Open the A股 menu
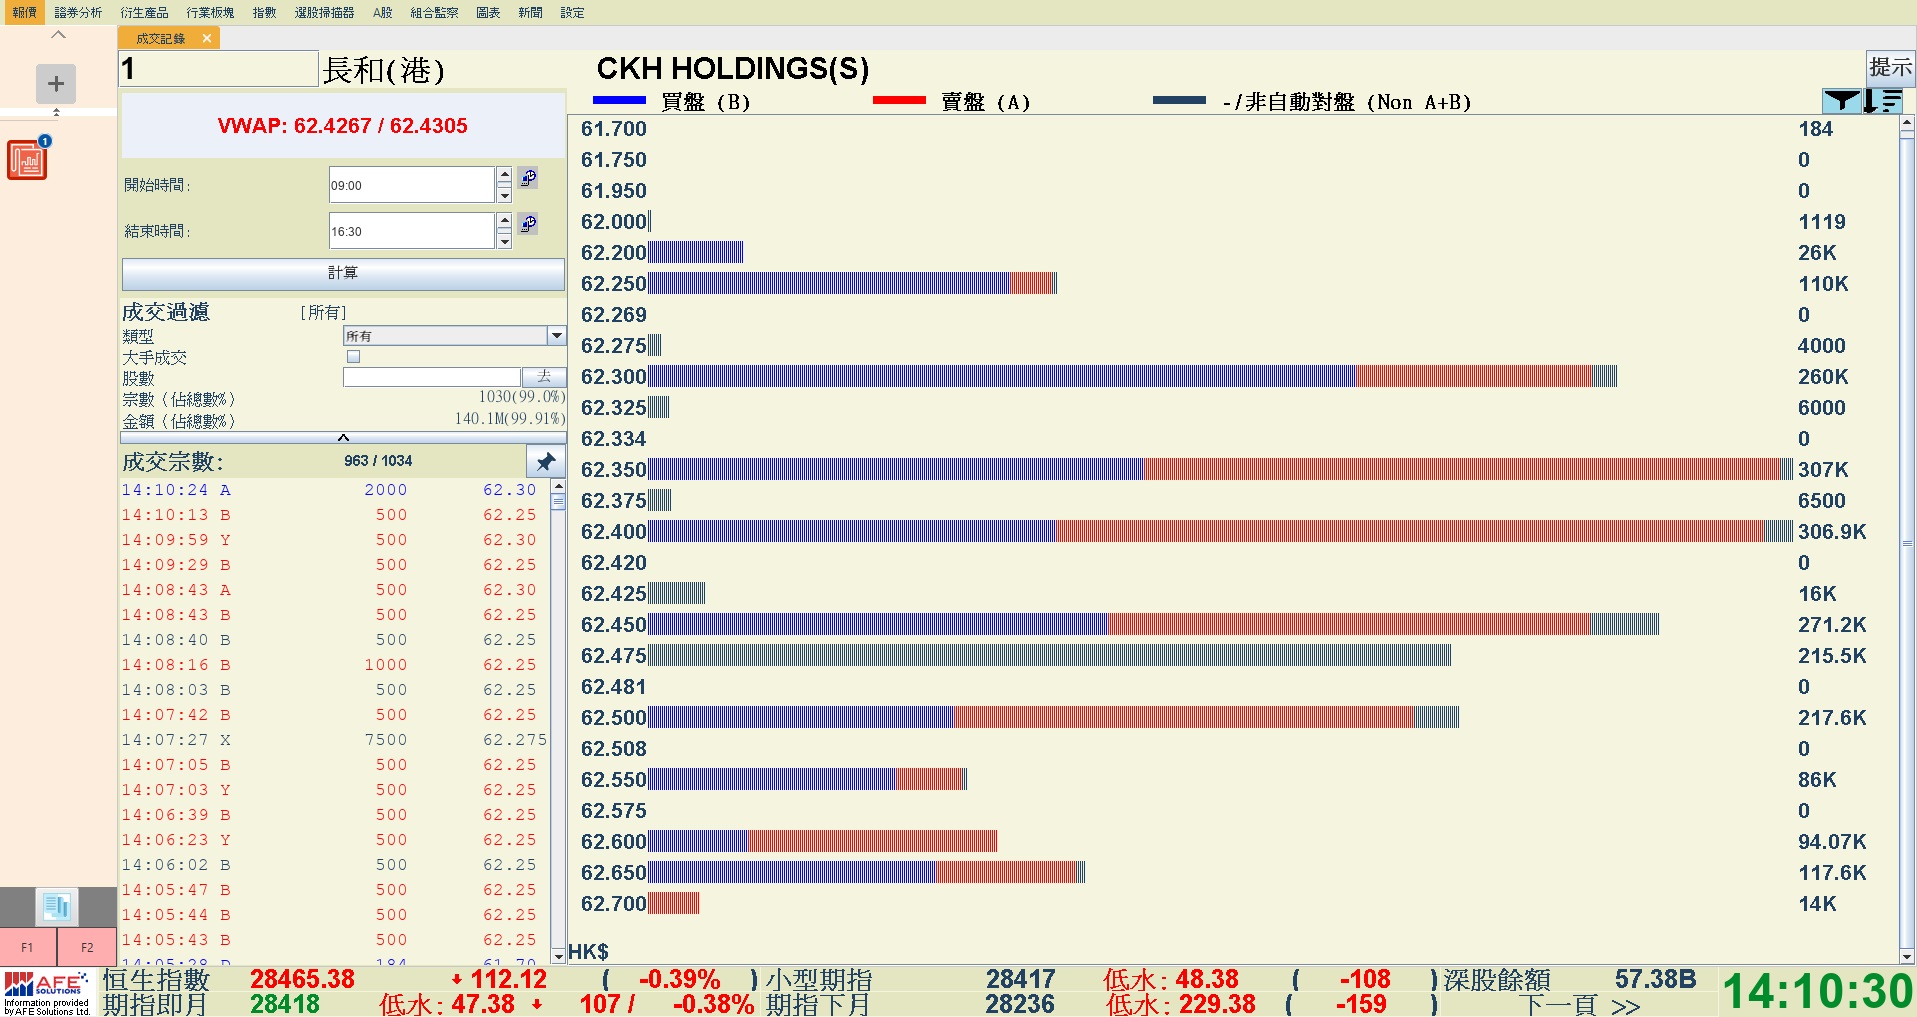The width and height of the screenshot is (1917, 1017). [x=382, y=12]
